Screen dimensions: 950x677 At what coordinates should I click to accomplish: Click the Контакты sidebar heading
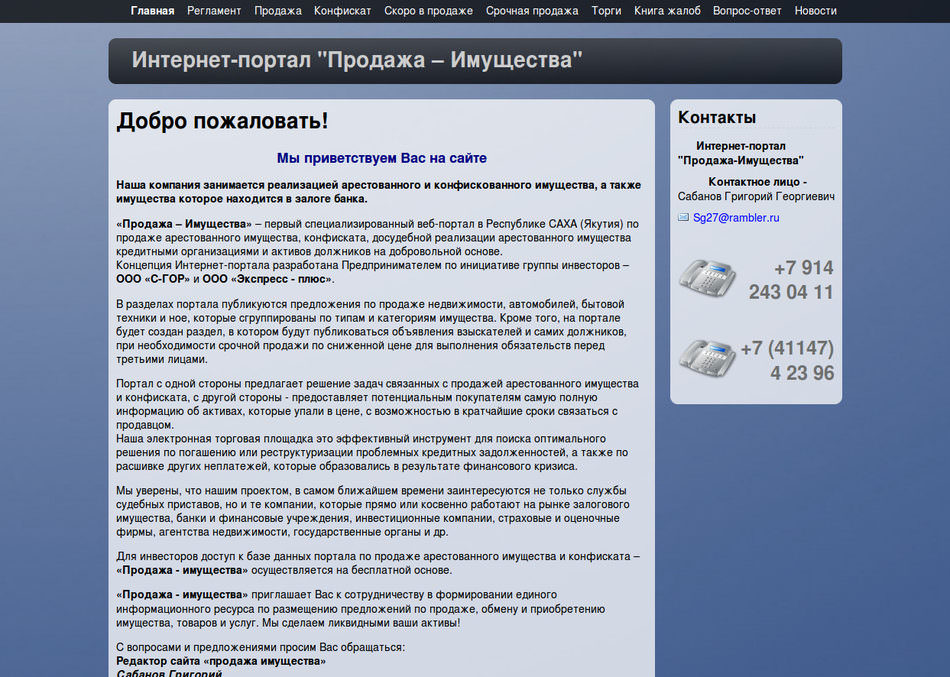(x=717, y=117)
